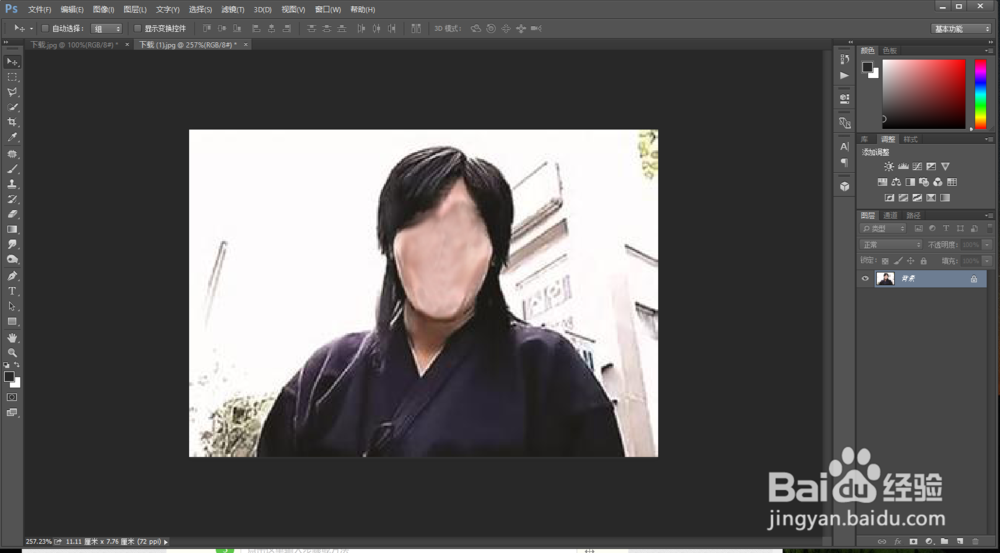Select the Eyedropper tool
1000x553 pixels.
[12, 137]
